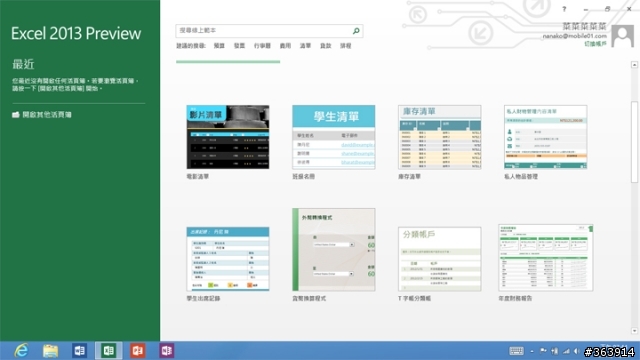Launch OneNote from the taskbar
The height and width of the screenshot is (360, 640).
pos(167,351)
